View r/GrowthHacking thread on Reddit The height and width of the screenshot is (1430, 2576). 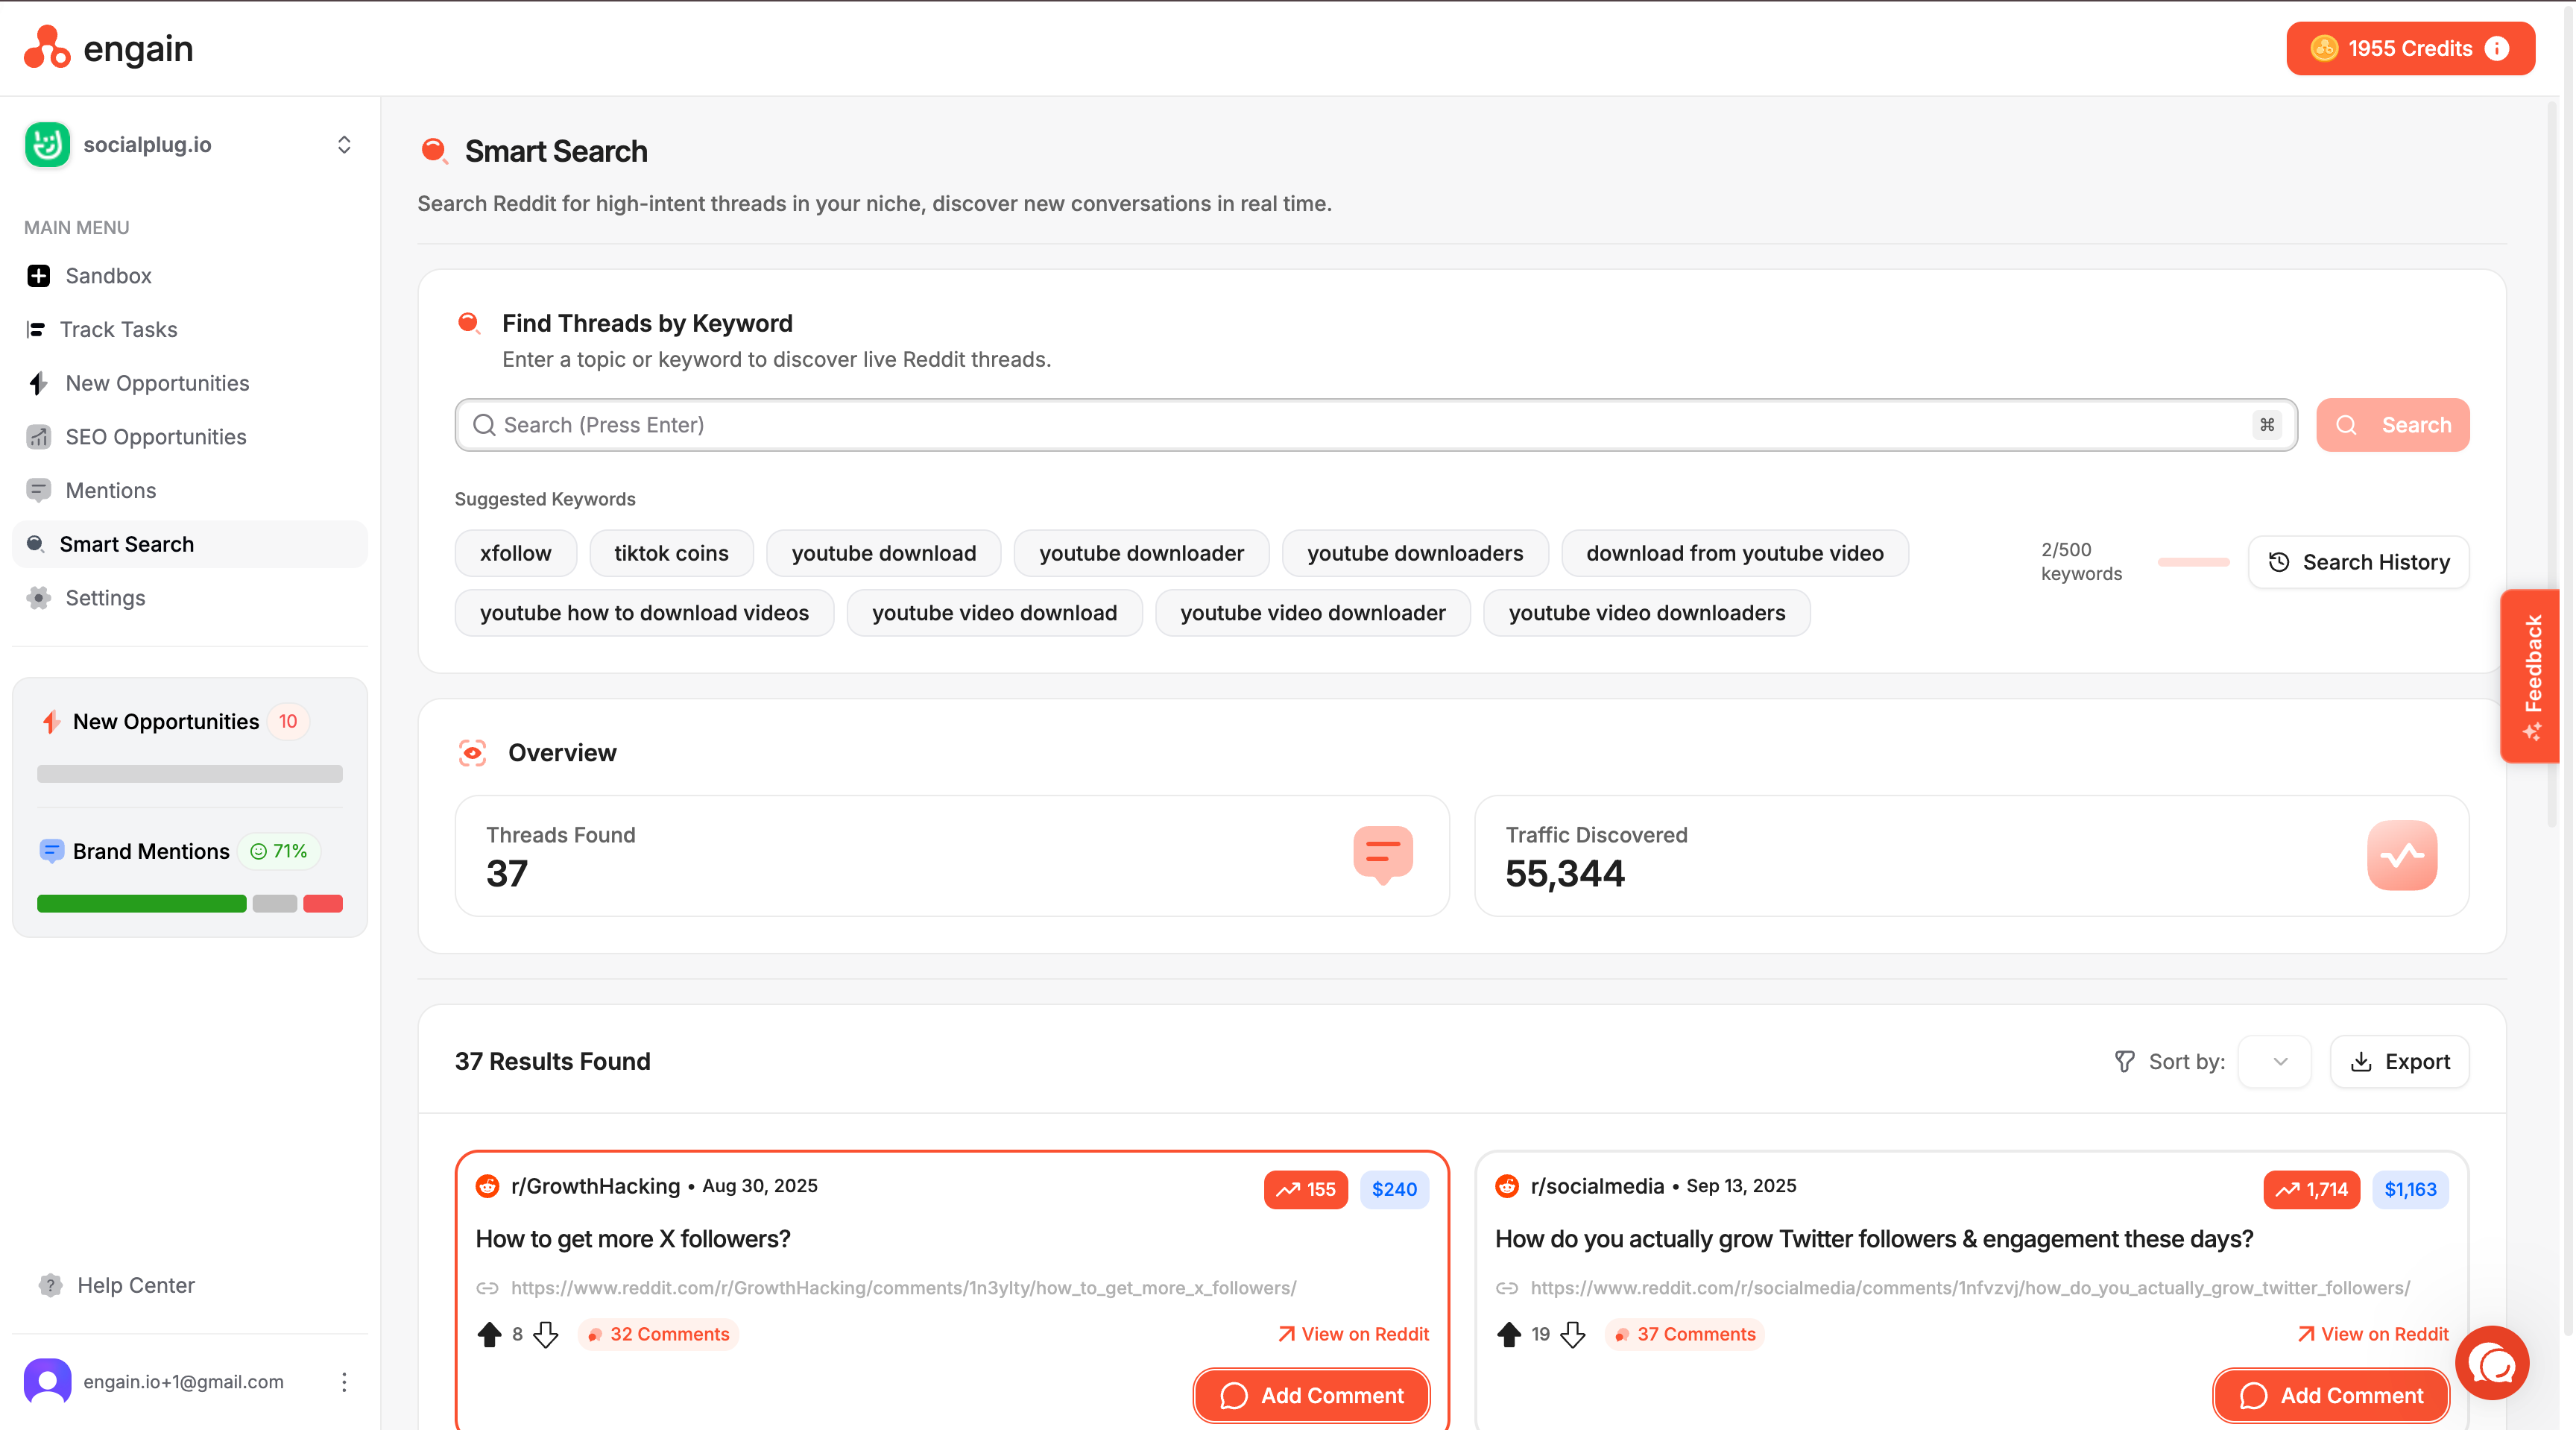pyautogui.click(x=1354, y=1334)
